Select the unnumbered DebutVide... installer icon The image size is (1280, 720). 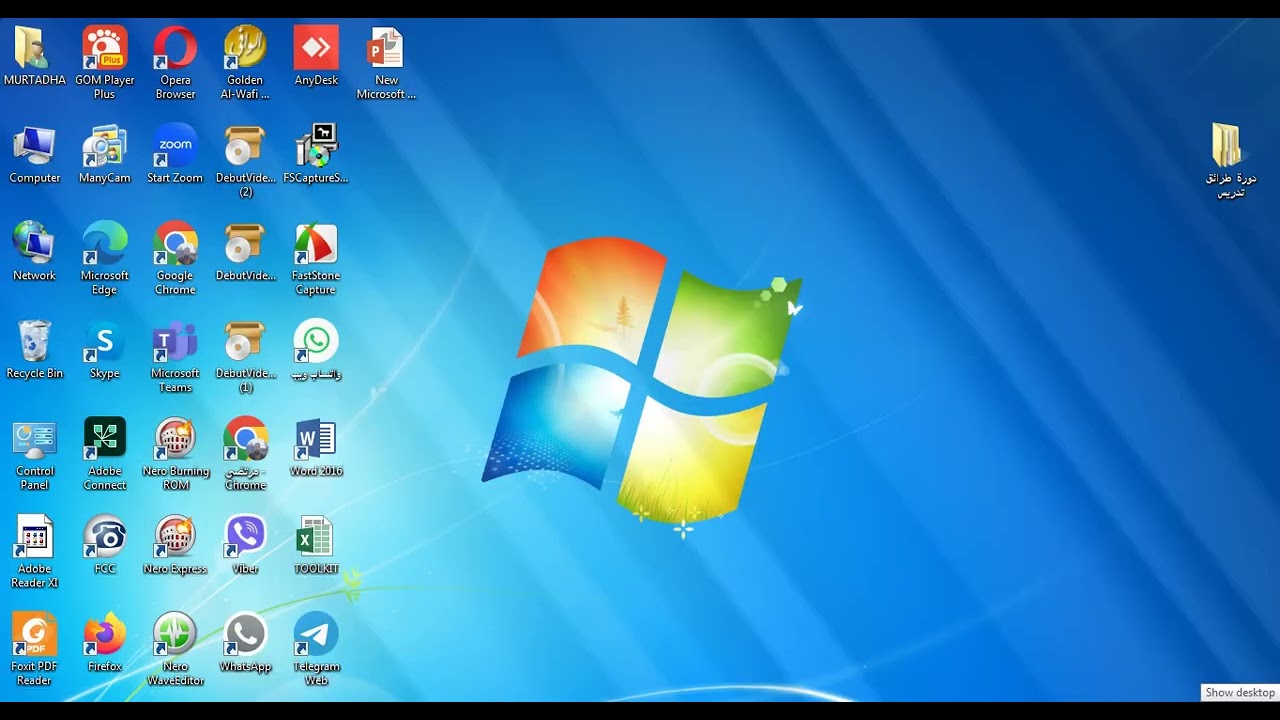[x=245, y=244]
